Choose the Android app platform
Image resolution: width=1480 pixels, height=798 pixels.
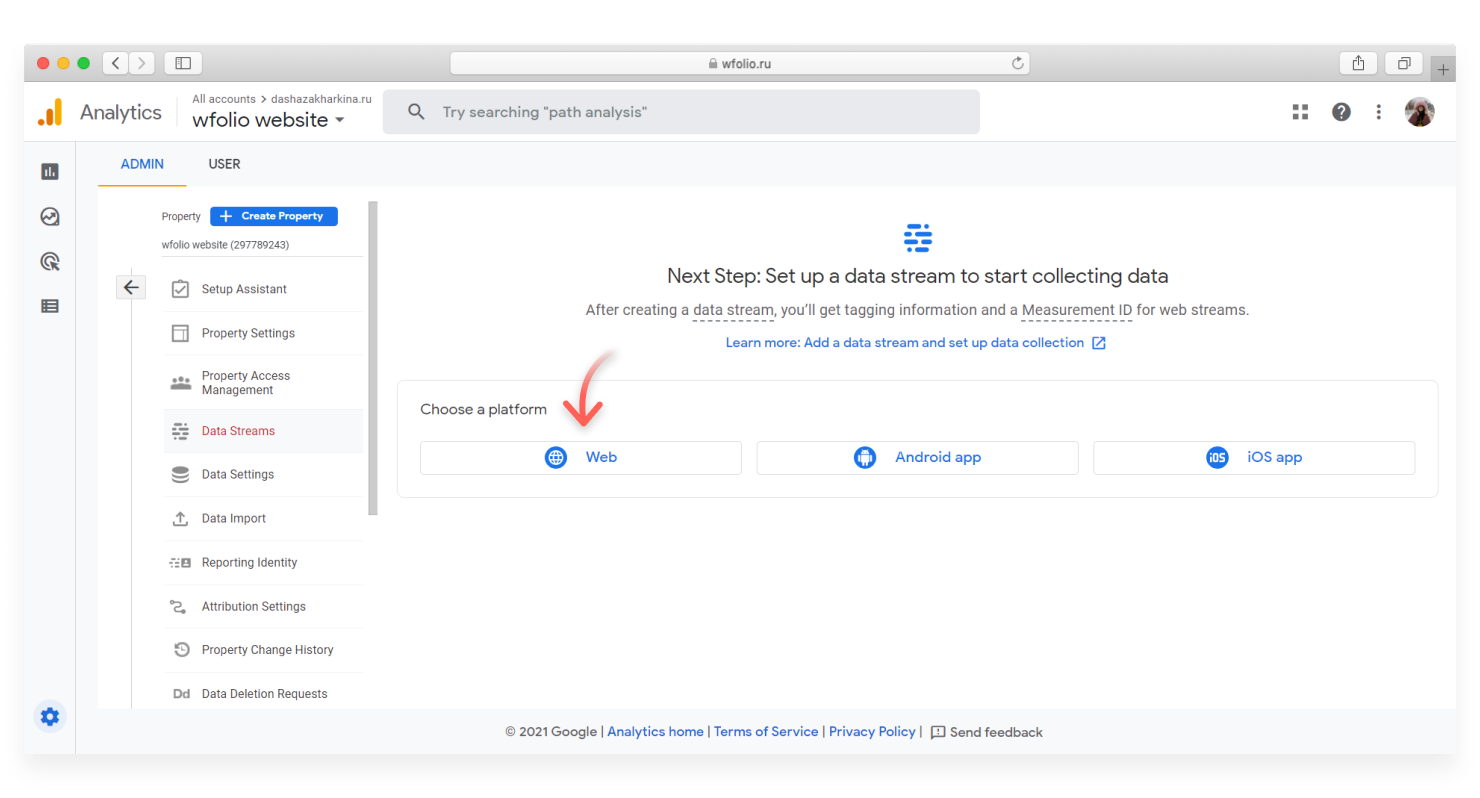[x=917, y=457]
